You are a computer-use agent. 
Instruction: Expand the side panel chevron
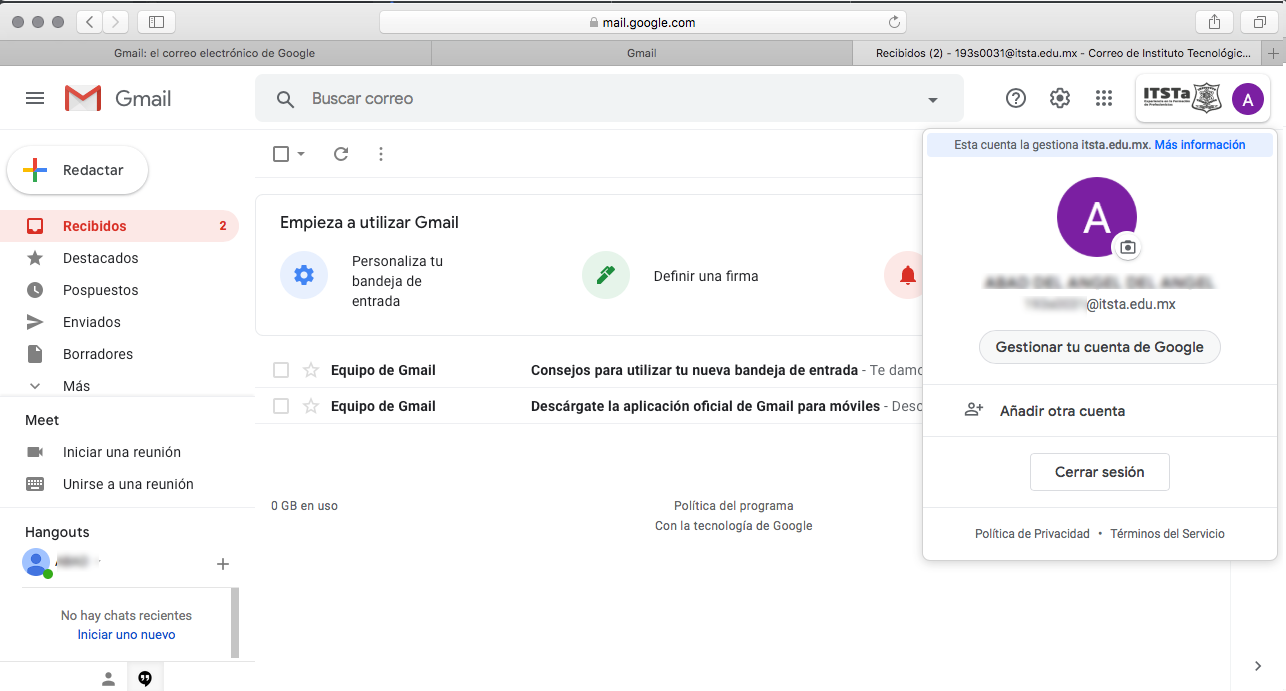[1258, 666]
